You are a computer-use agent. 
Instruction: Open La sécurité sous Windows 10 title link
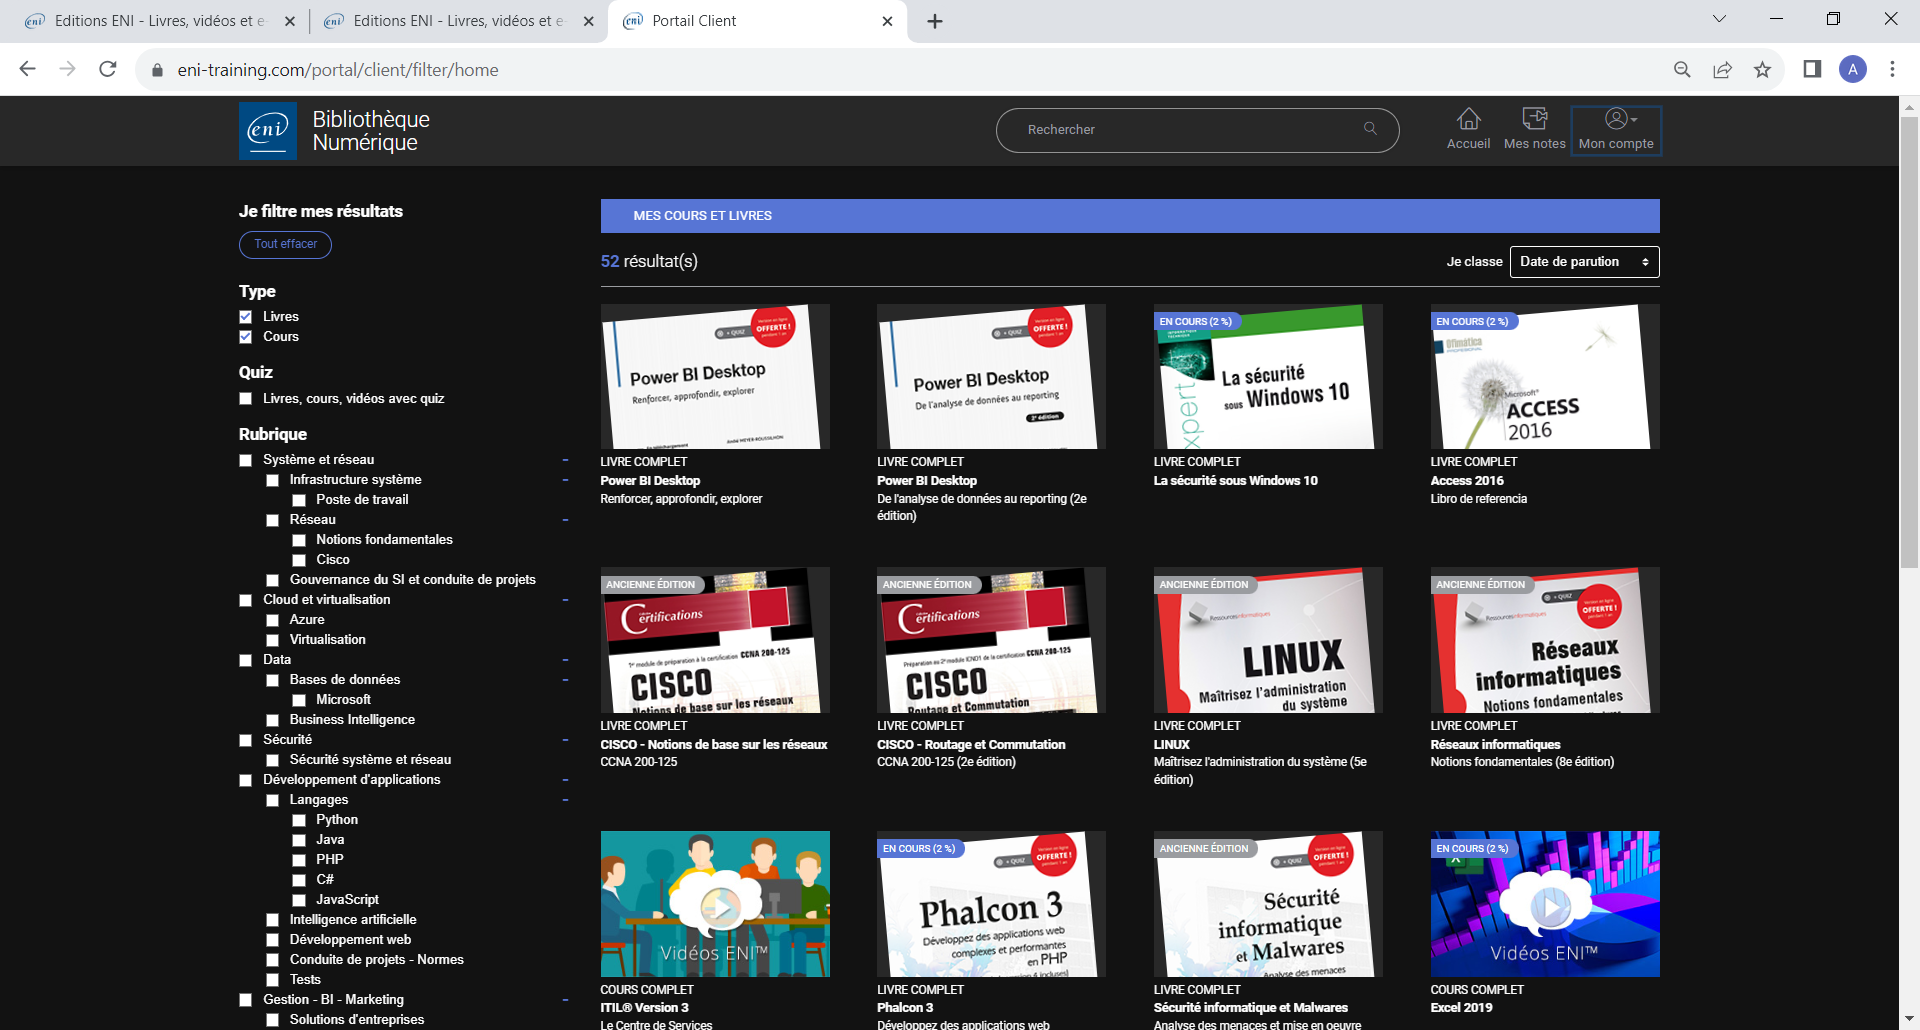point(1235,481)
